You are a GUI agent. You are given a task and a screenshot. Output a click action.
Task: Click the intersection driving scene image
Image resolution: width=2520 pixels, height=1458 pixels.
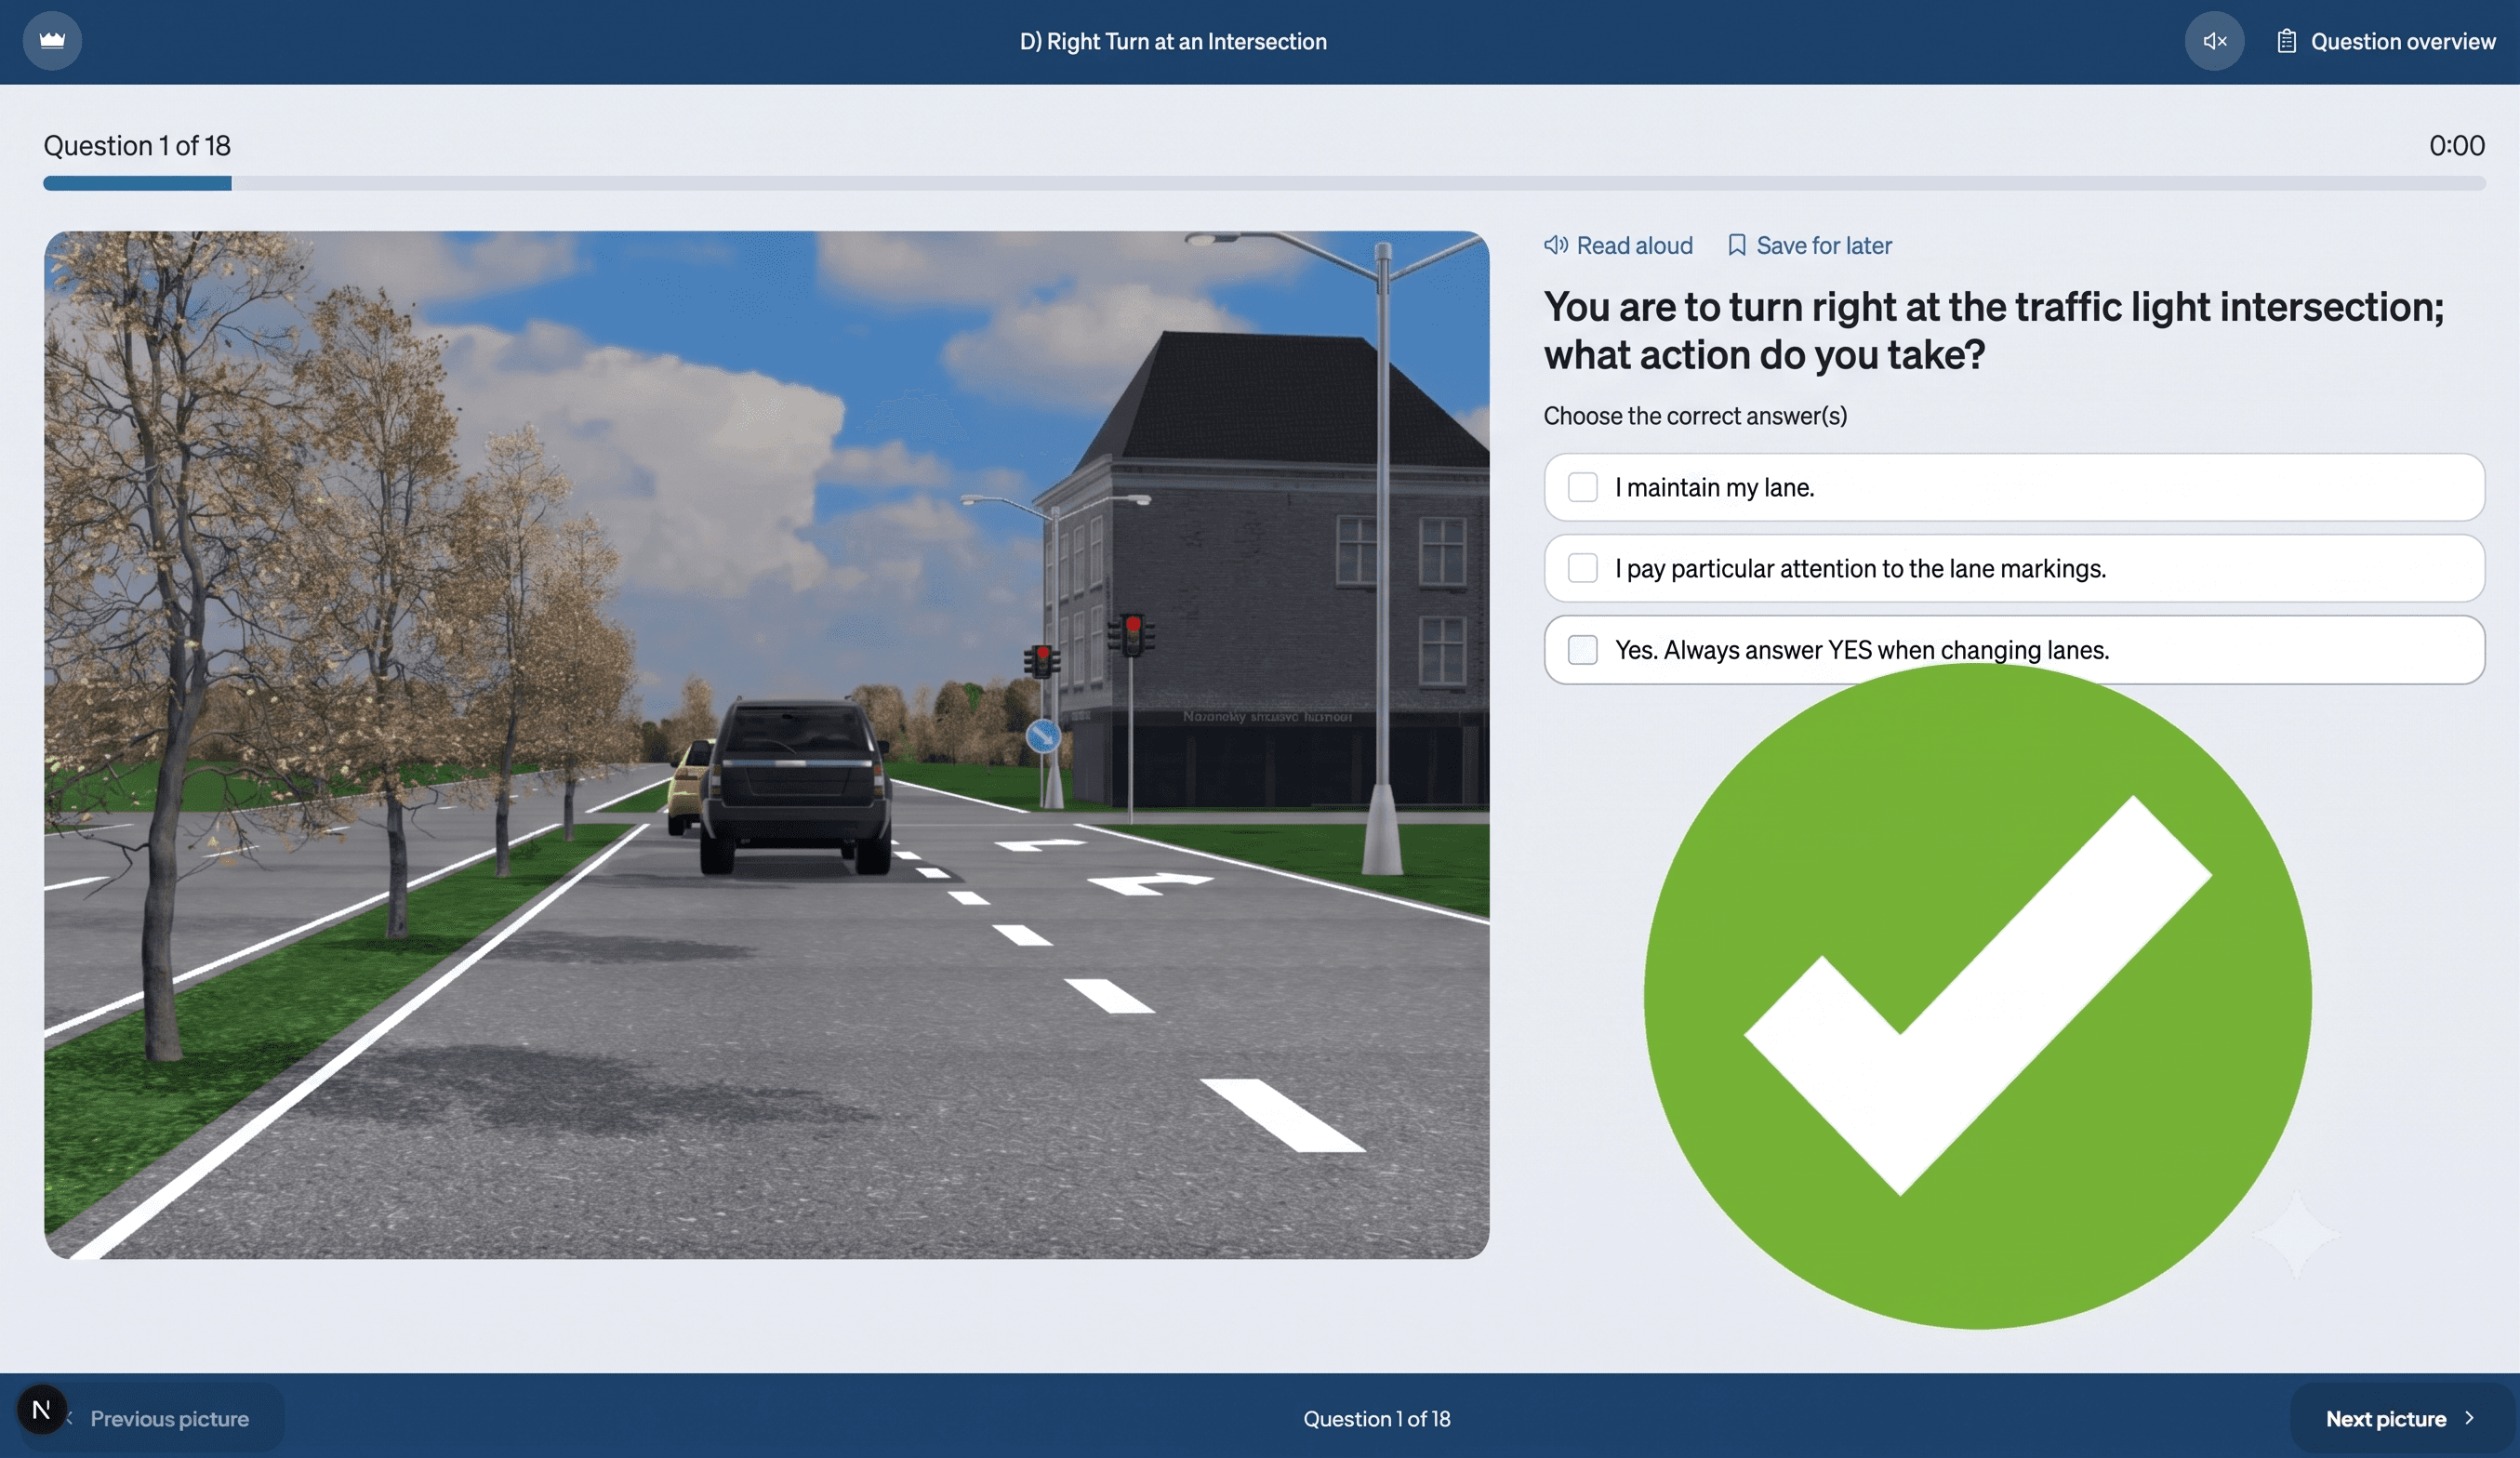[x=767, y=745]
